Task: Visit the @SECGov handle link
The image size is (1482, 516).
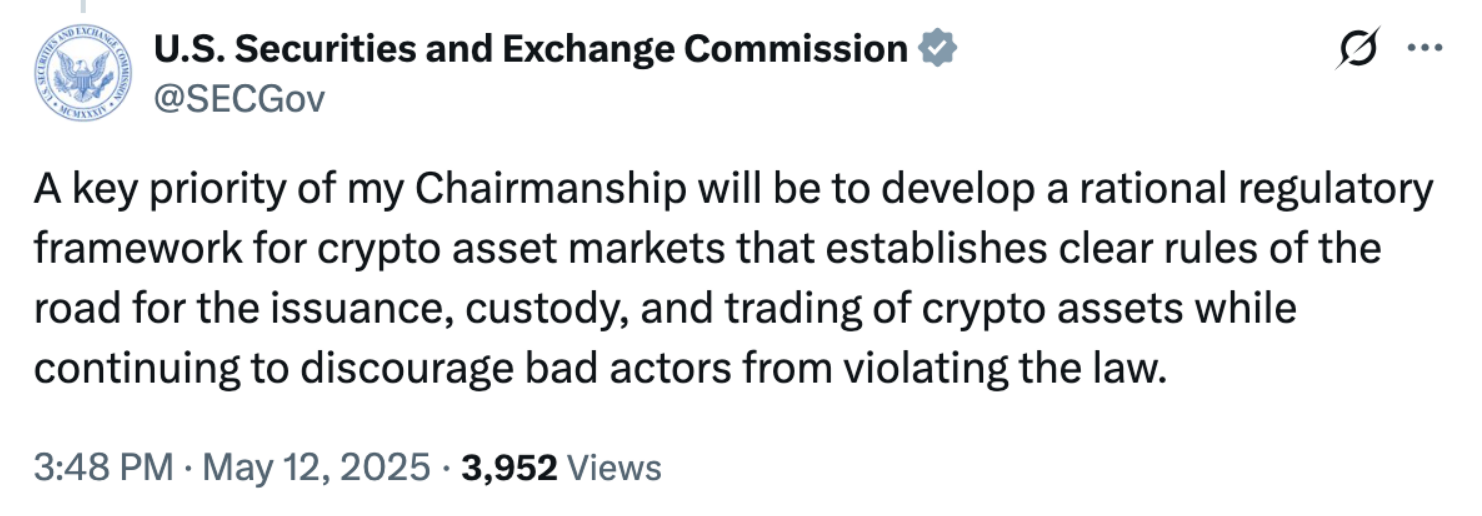Action: pos(239,99)
